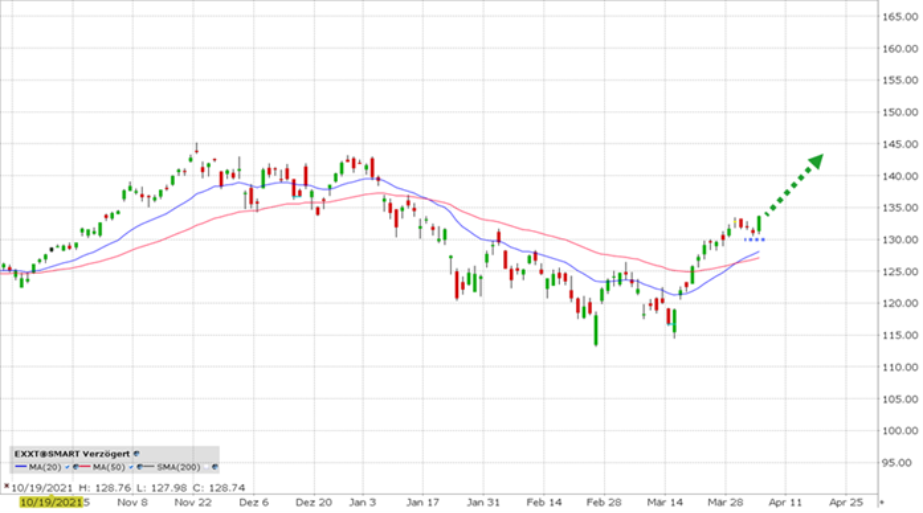Enable the SMA(200) indicator checkbox
The image size is (923, 513).
pos(207,467)
